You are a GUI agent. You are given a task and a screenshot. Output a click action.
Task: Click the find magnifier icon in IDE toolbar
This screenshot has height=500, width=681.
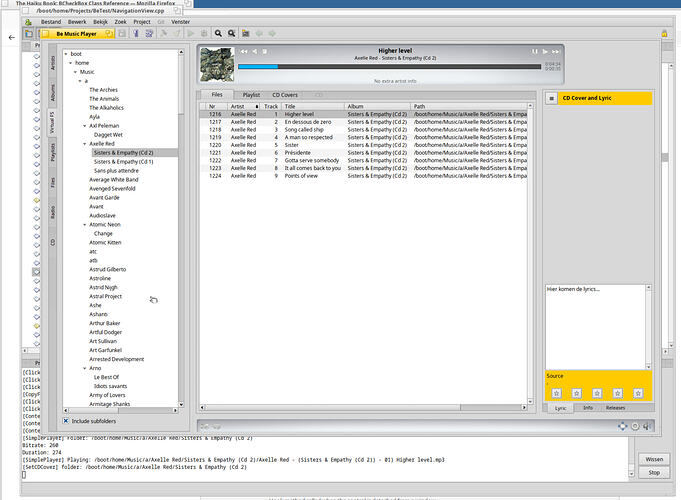pyautogui.click(x=218, y=33)
